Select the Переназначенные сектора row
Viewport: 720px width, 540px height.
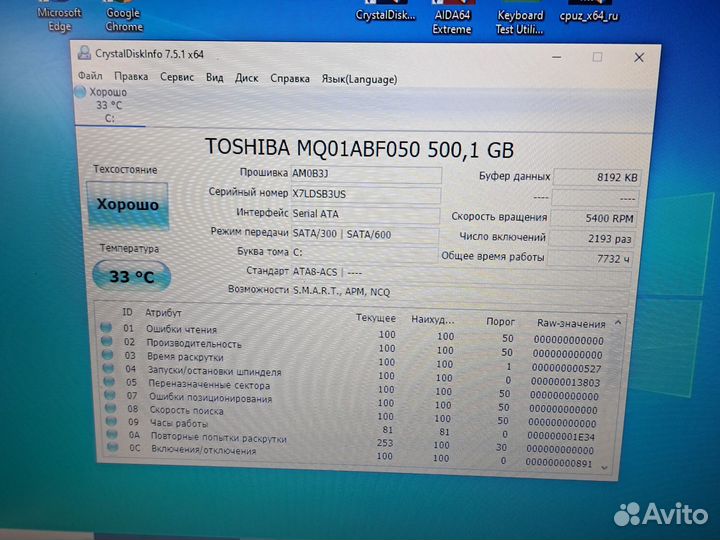(353, 387)
